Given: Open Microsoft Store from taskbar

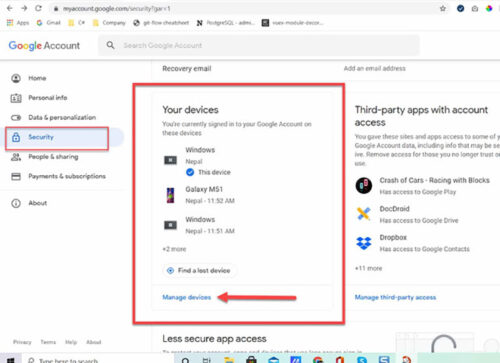Looking at the screenshot, I should point(251,360).
